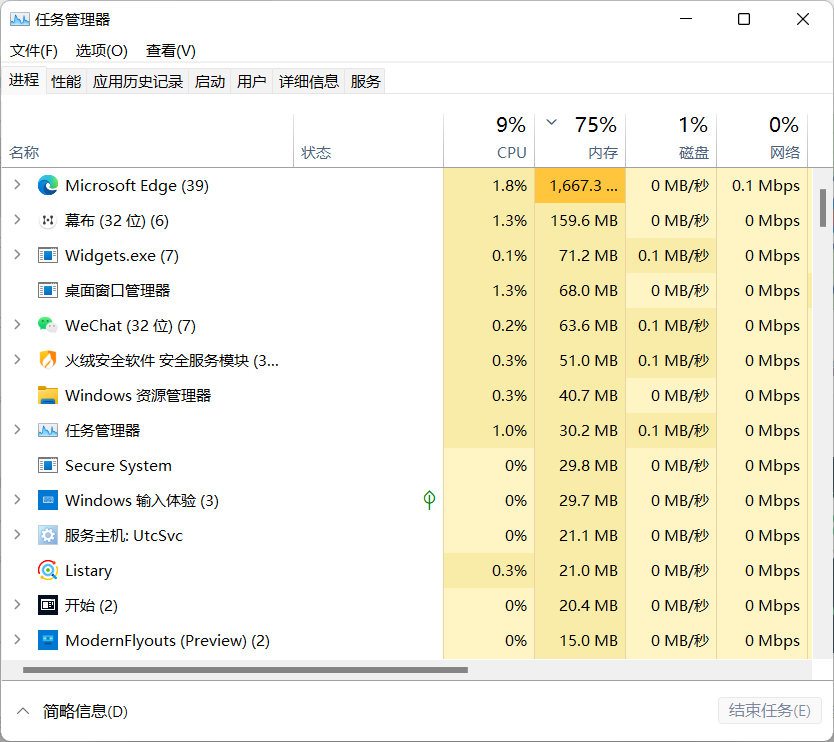Click the 71.2 MB memory value
834x742 pixels.
coord(588,255)
